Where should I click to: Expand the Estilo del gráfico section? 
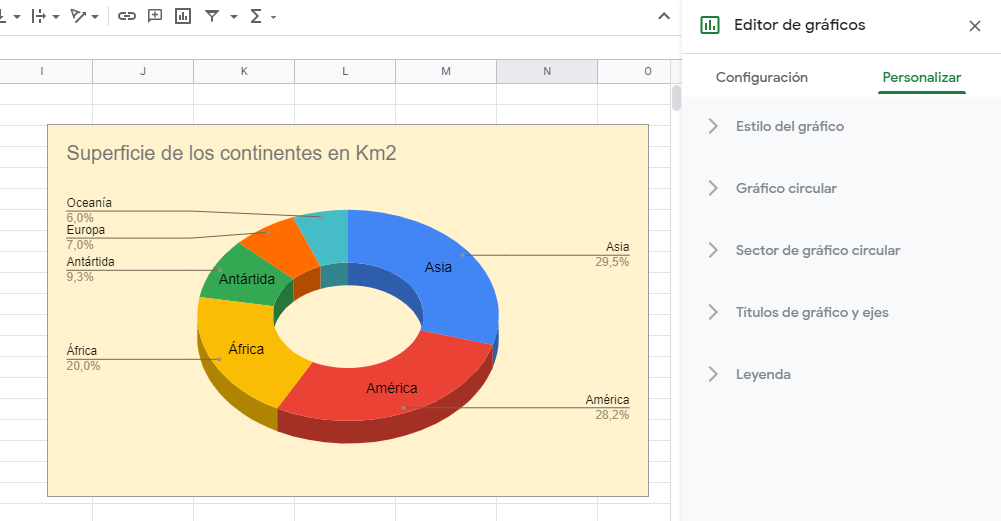(x=789, y=126)
